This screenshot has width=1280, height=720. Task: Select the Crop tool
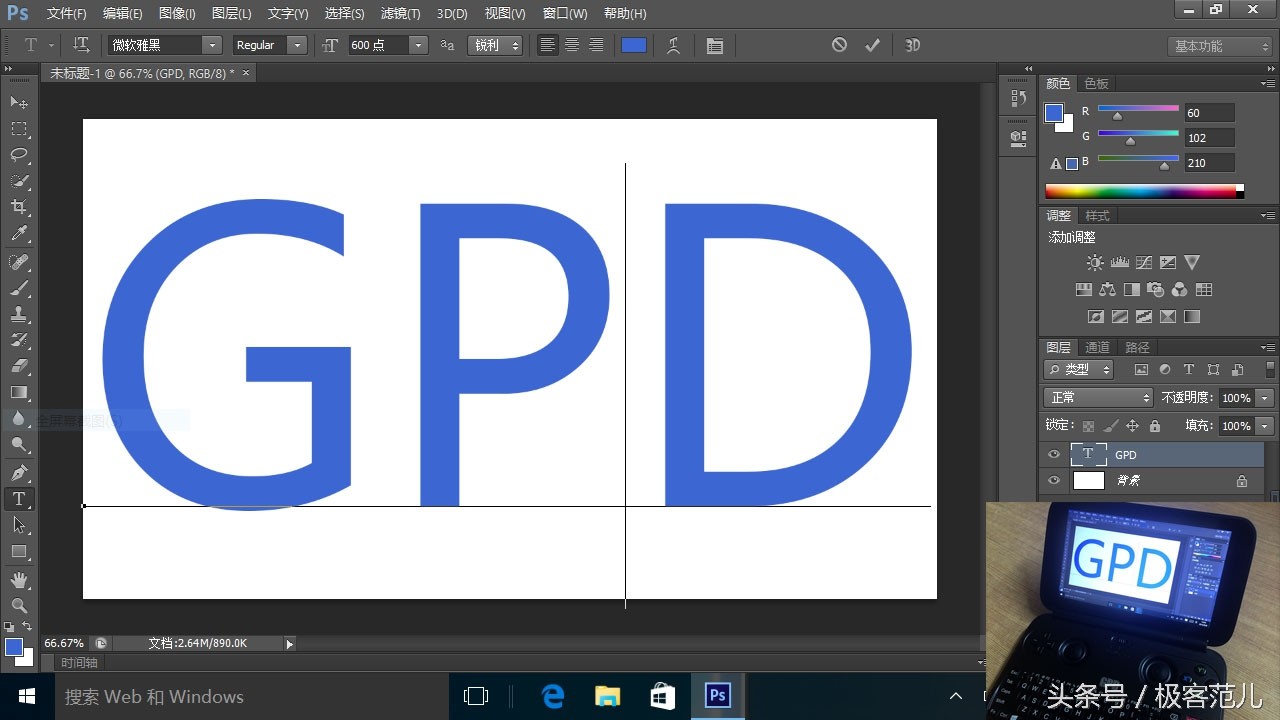(x=19, y=207)
